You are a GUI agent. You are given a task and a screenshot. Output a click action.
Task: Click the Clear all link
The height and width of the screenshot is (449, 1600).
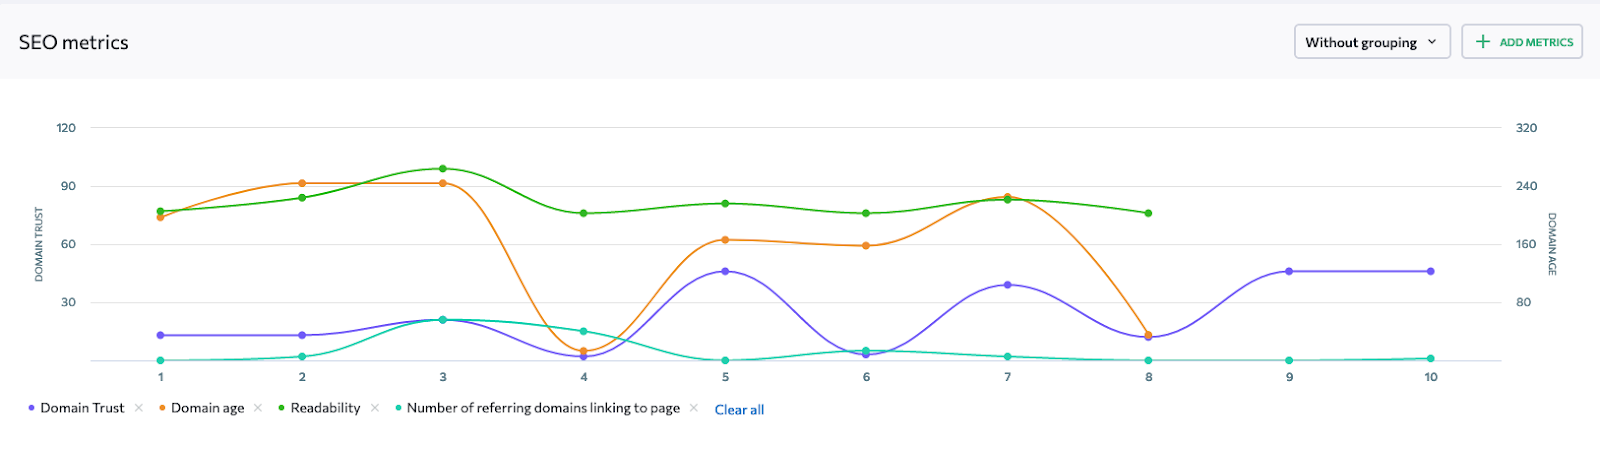click(x=739, y=410)
